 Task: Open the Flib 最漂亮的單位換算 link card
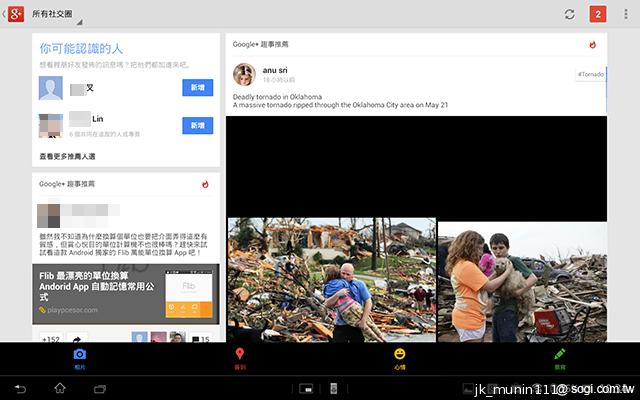tap(126, 294)
